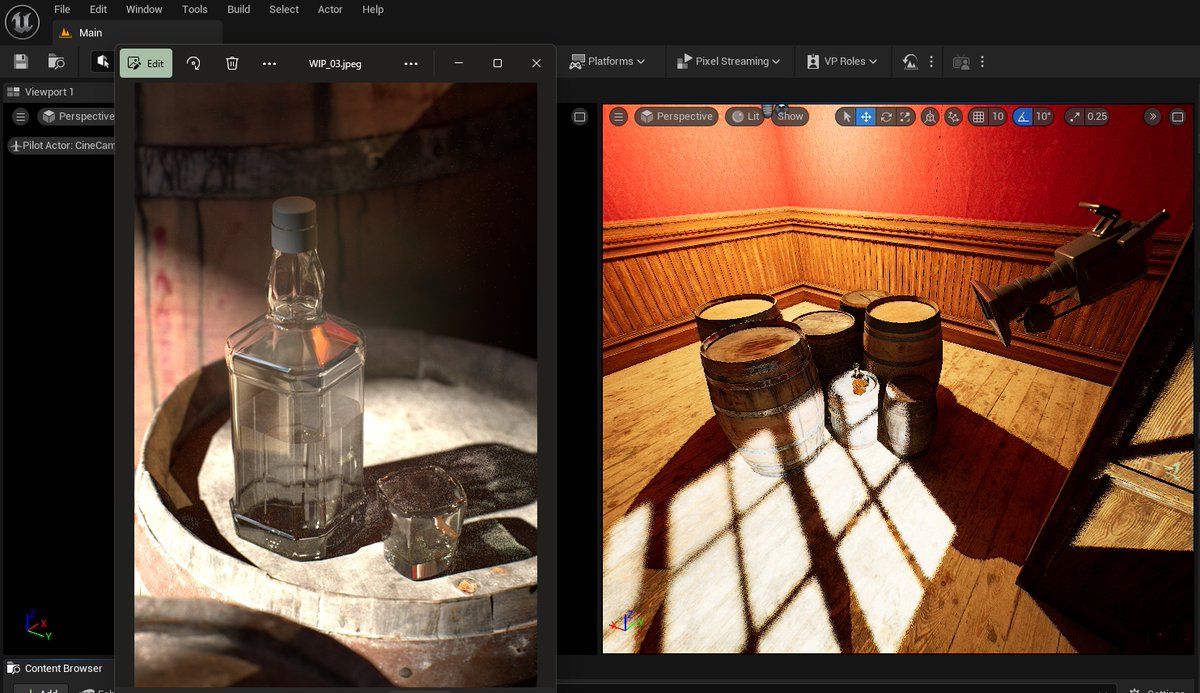Open the more options dots beside trash icon
Screen dimensions: 1200x693
pos(269,63)
